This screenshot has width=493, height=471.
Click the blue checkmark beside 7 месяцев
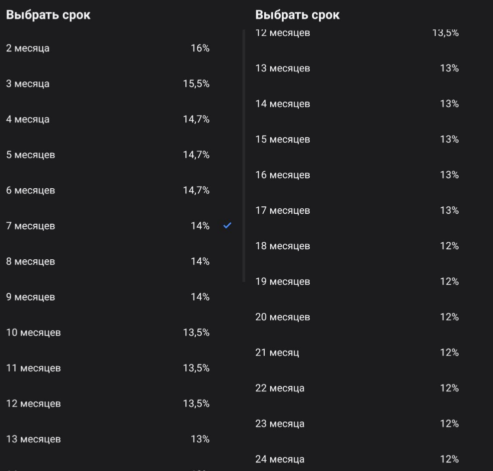pyautogui.click(x=227, y=226)
